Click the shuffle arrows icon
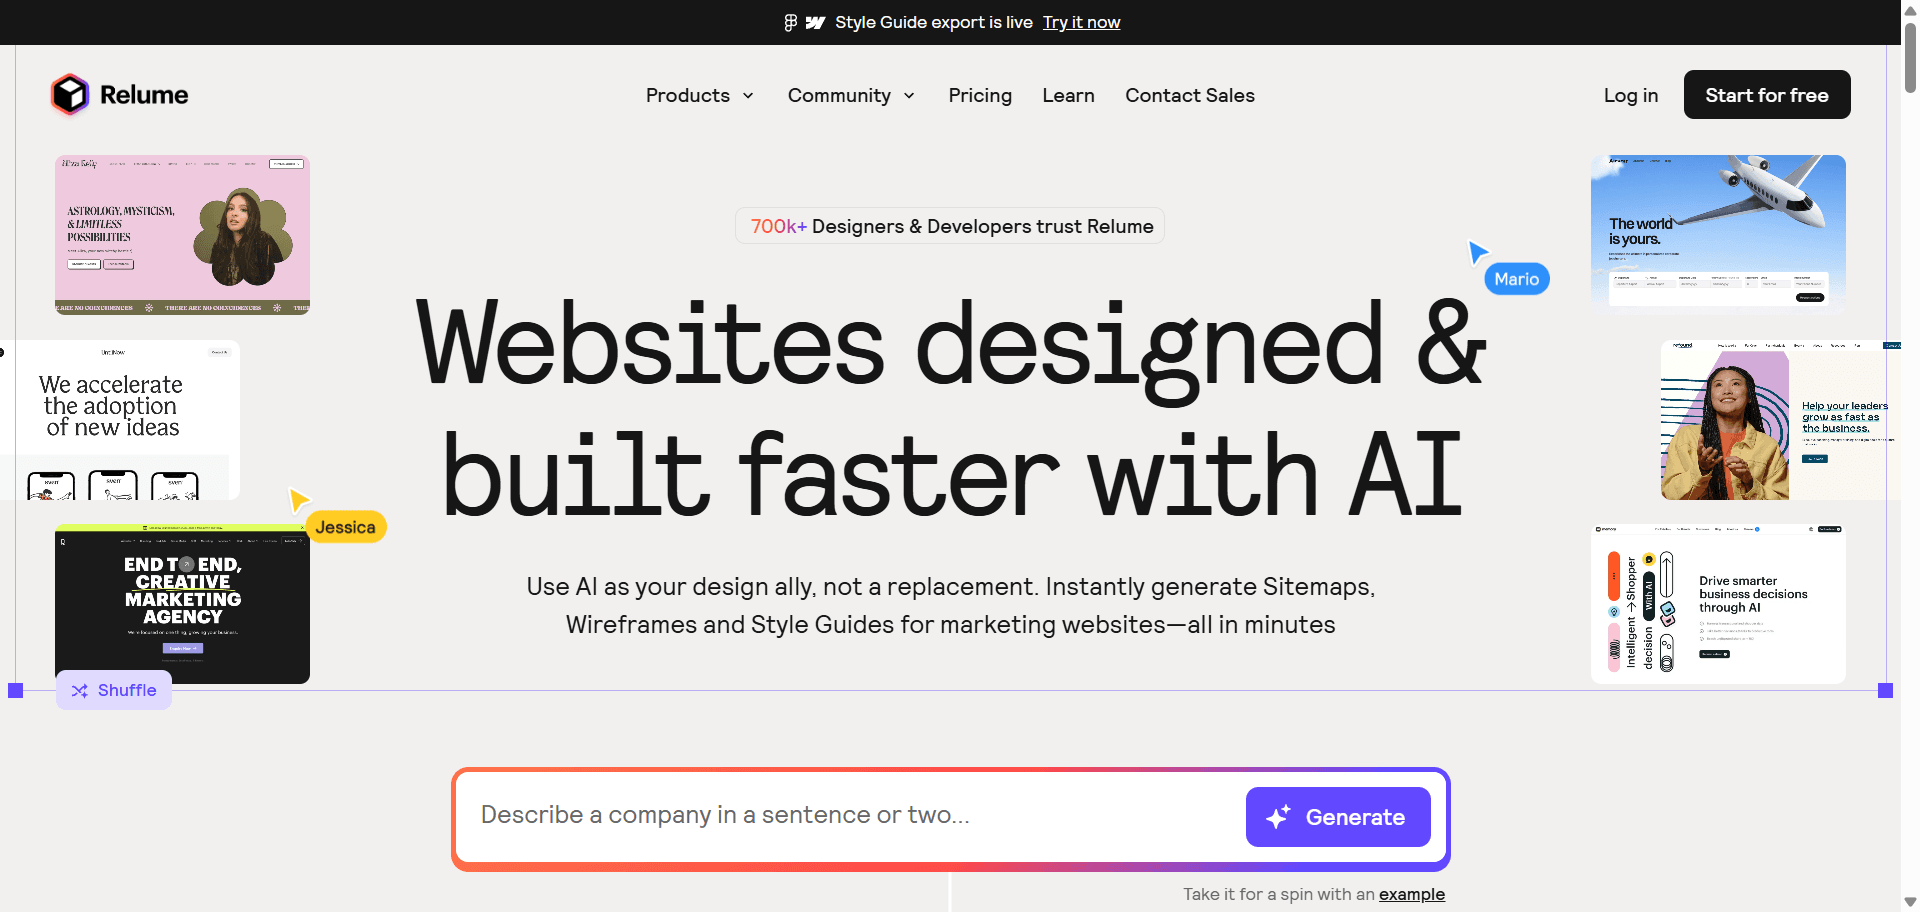The image size is (1920, 912). pos(80,691)
